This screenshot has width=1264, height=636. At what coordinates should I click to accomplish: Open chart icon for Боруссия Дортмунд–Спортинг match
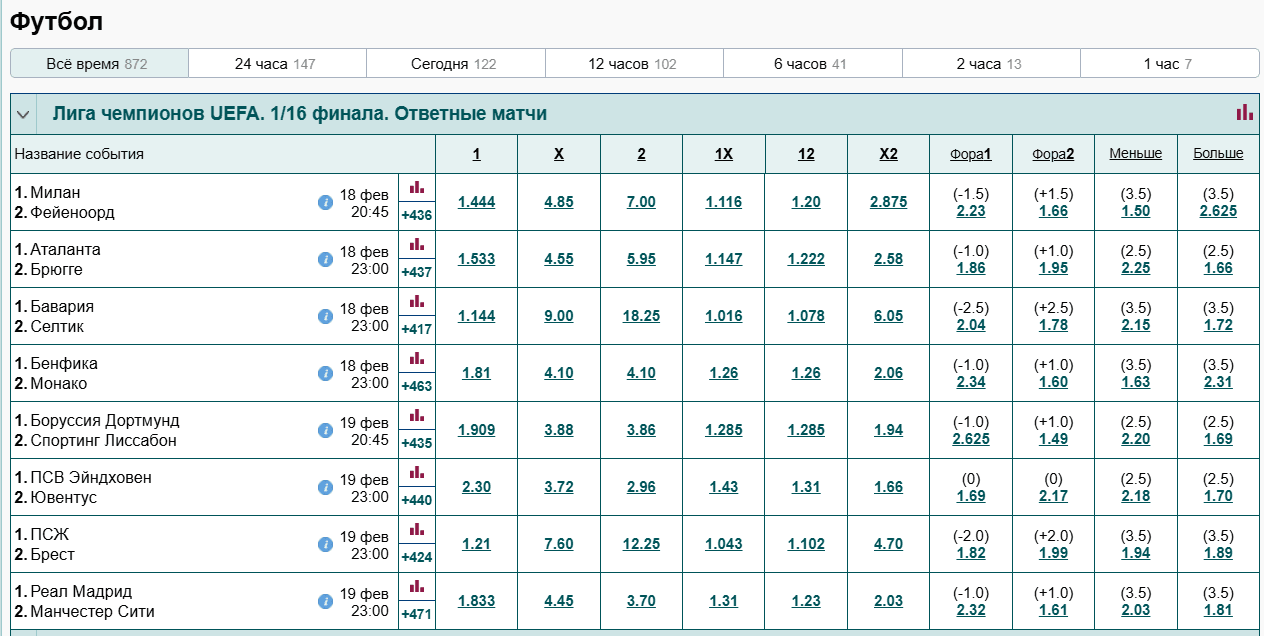pos(417,415)
